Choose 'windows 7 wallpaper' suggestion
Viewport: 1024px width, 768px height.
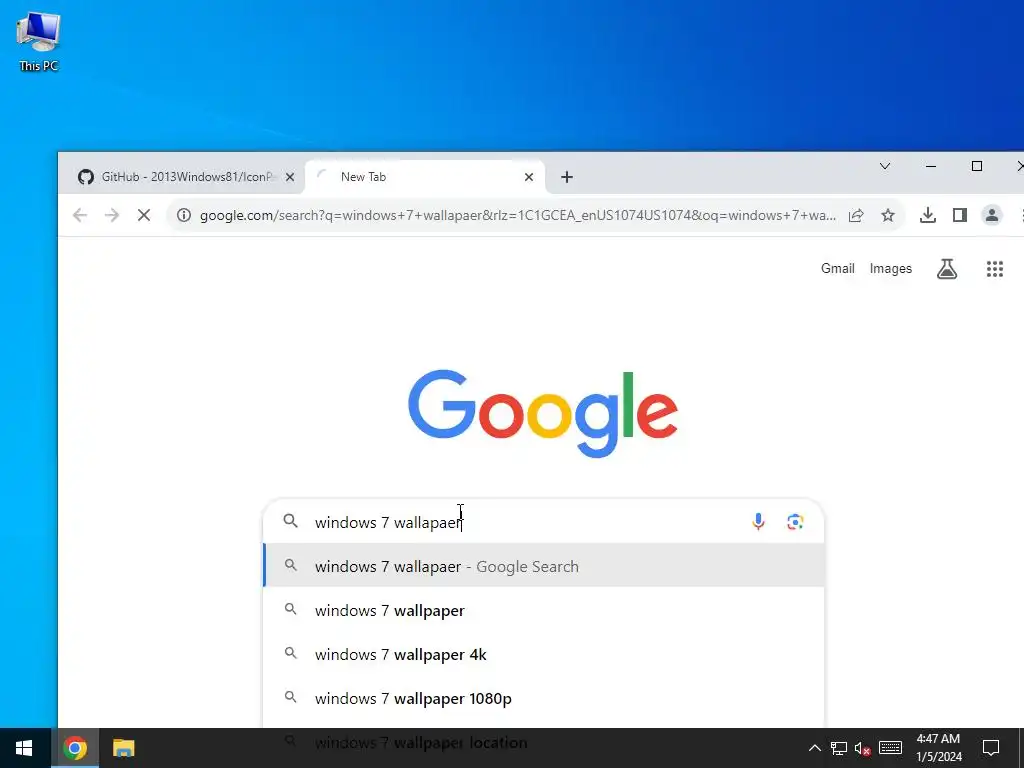coord(543,611)
